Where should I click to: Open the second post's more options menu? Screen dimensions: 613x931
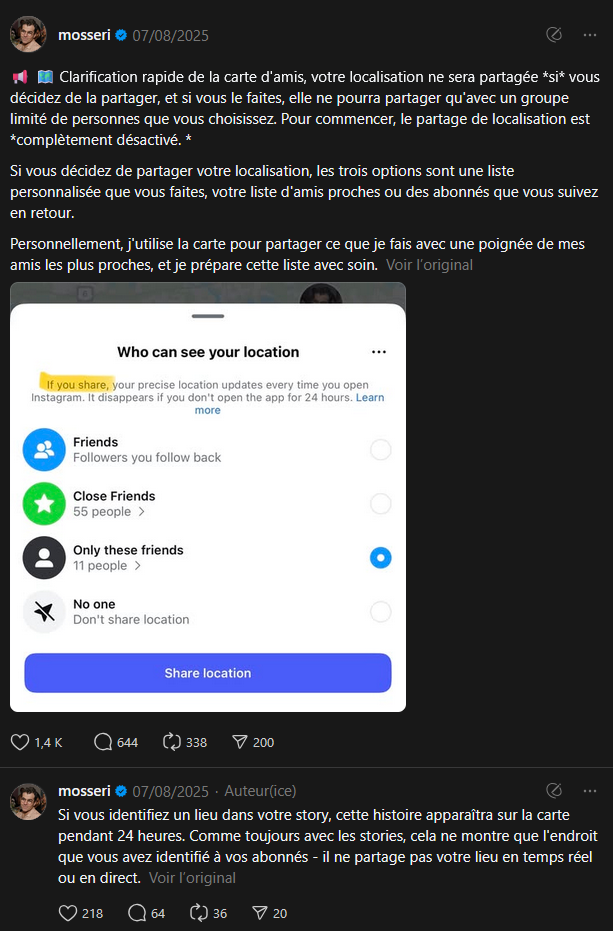[590, 791]
